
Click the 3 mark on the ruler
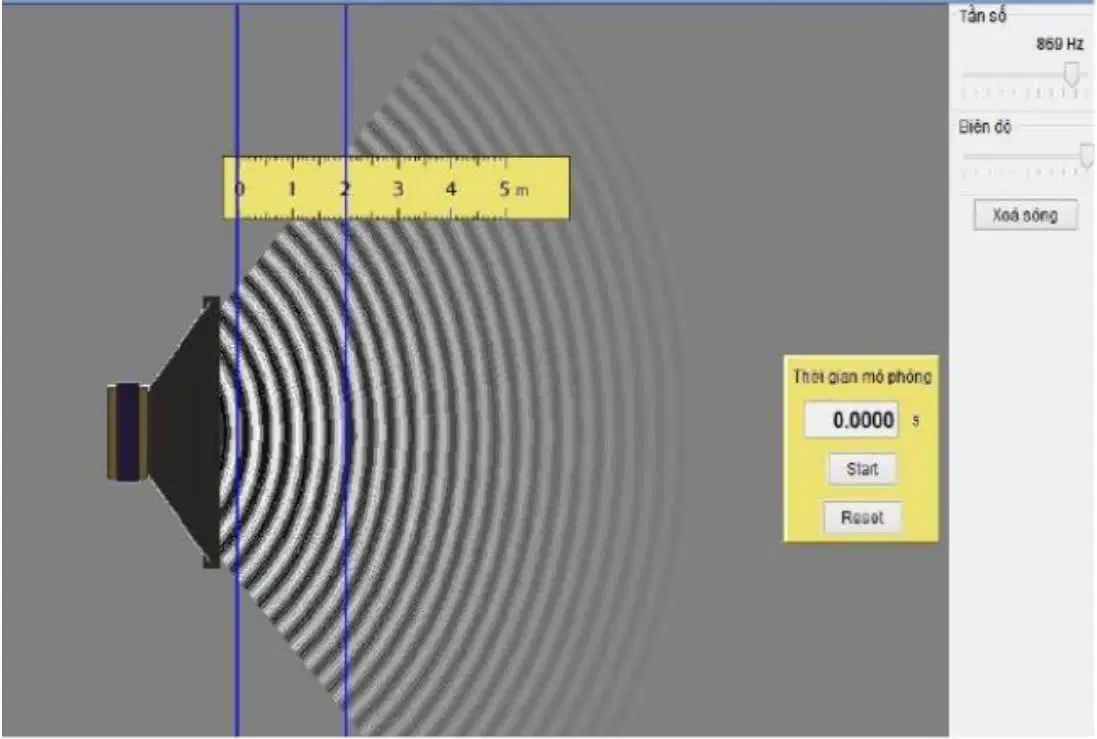pyautogui.click(x=397, y=189)
